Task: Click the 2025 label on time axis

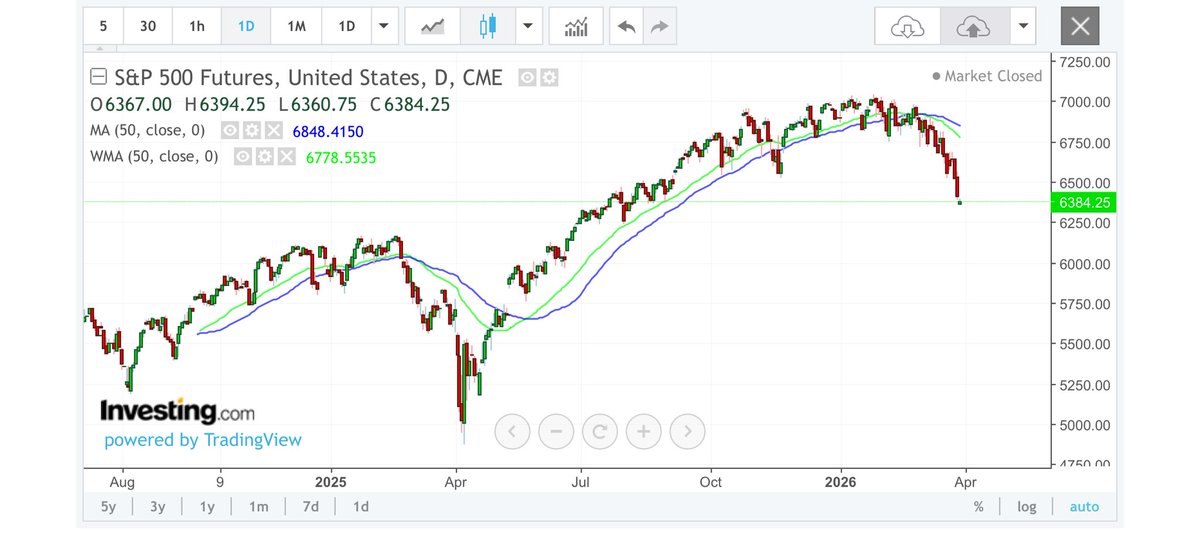Action: [330, 480]
